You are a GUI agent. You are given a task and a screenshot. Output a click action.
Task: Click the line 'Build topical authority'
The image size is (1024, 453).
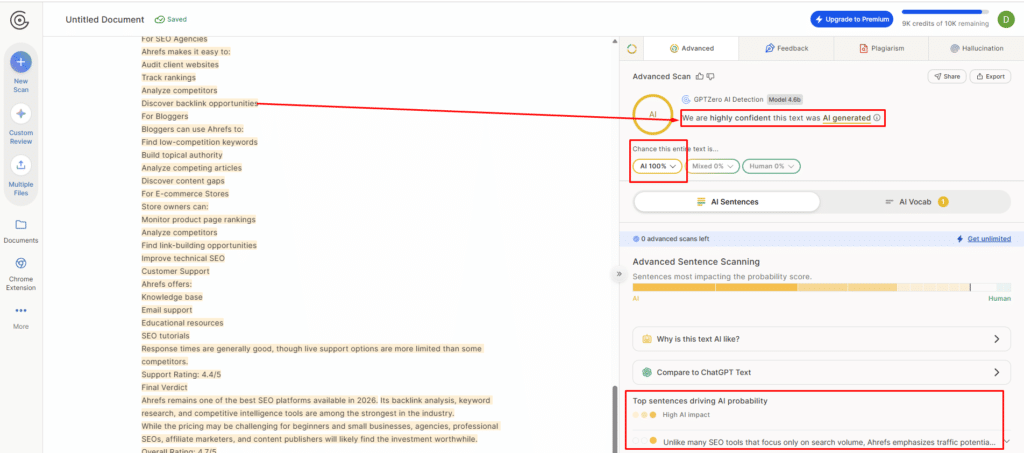point(182,155)
